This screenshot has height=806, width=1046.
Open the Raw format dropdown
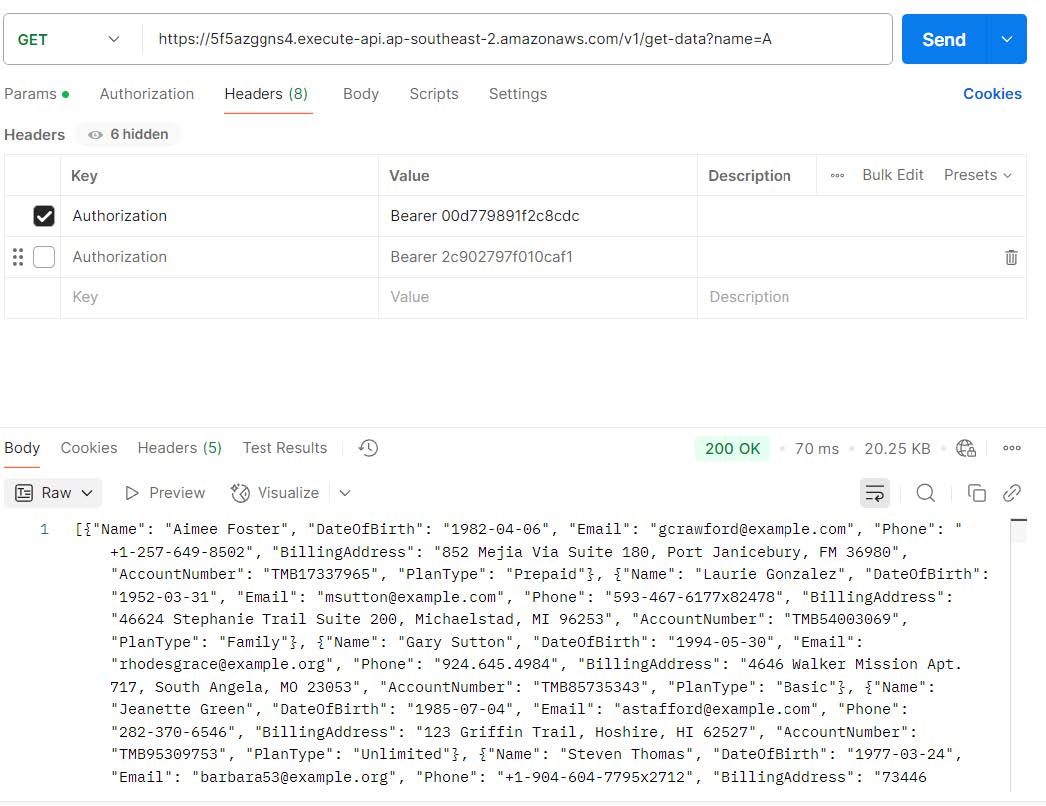(x=56, y=493)
